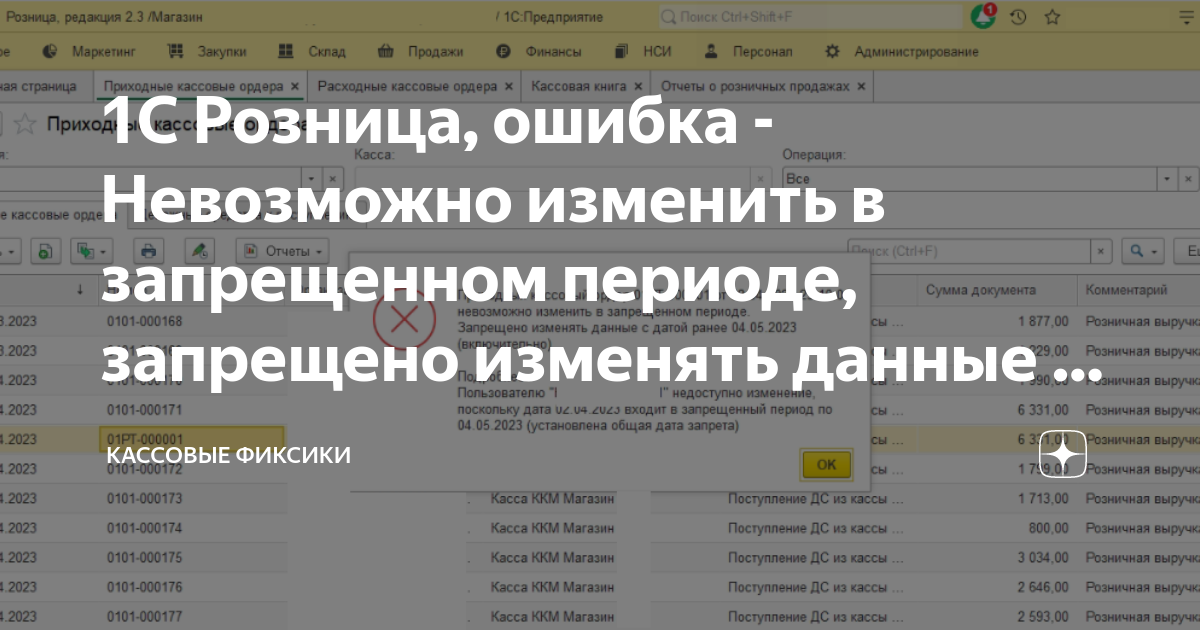This screenshot has width=1200, height=630.
Task: Clear the Поиск (Ctrl+F) list search field
Action: 1101,250
